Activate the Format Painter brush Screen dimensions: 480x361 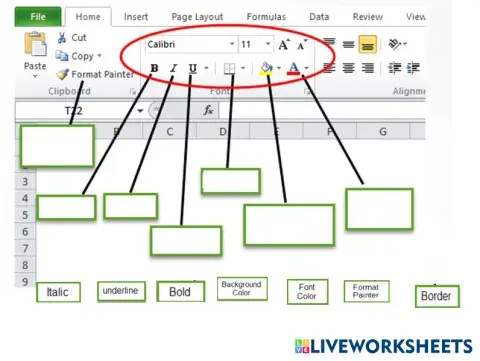tap(62, 74)
